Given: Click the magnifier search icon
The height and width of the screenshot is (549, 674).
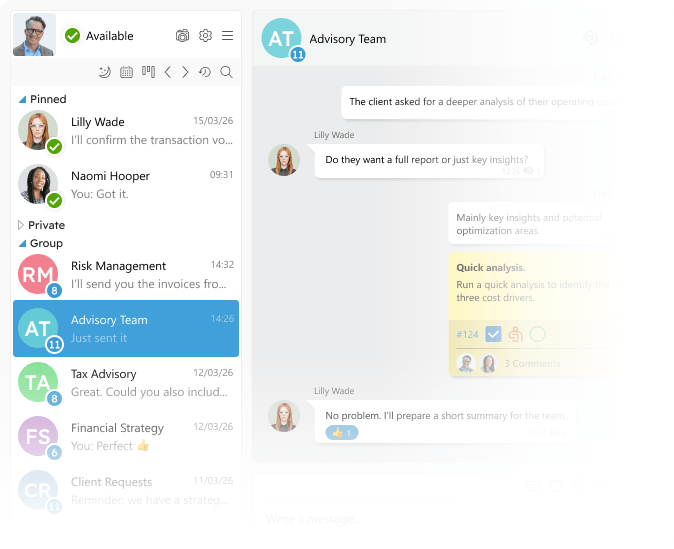Looking at the screenshot, I should pyautogui.click(x=227, y=72).
